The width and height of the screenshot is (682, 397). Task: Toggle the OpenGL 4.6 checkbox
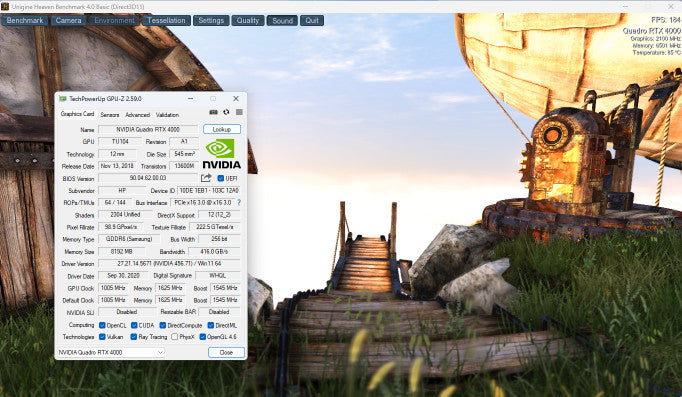coord(202,337)
